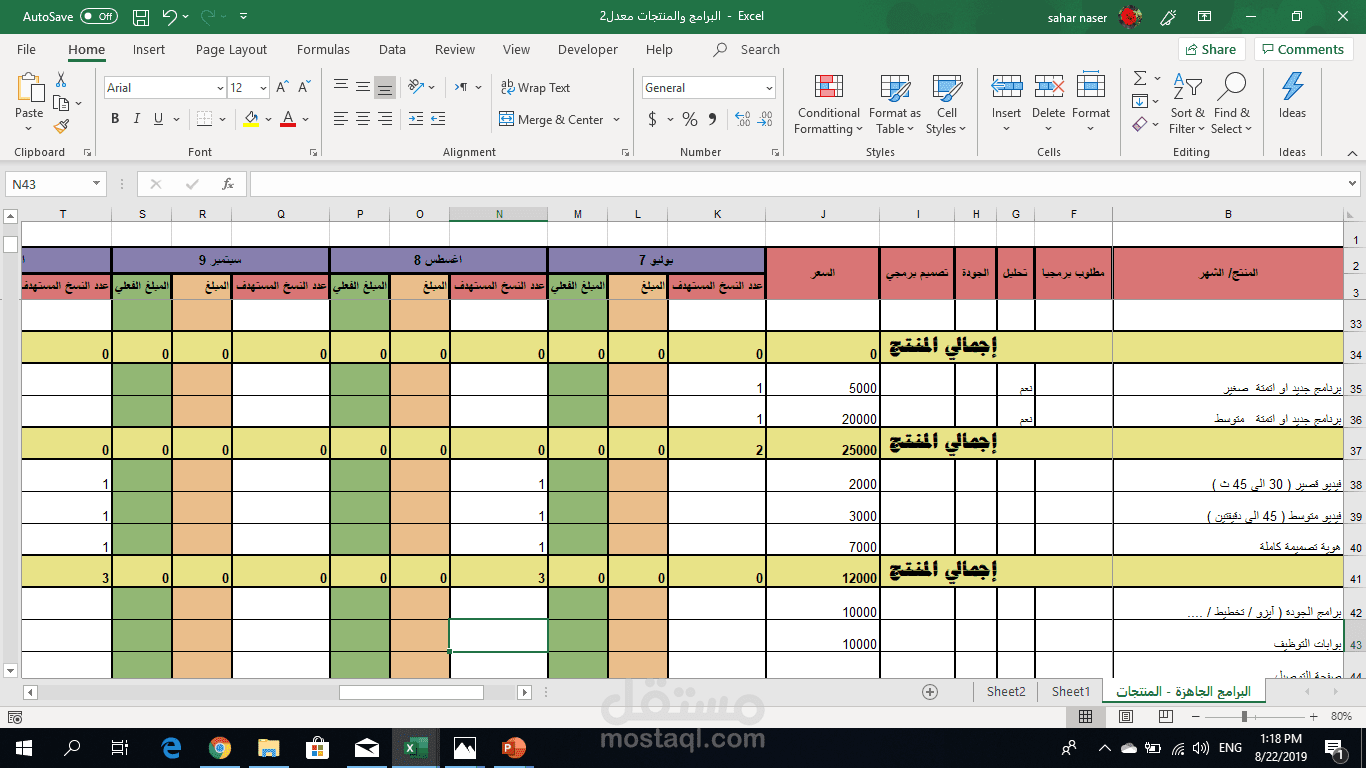The image size is (1366, 768).
Task: Click the Format cells icon
Action: pyautogui.click(x=1091, y=87)
